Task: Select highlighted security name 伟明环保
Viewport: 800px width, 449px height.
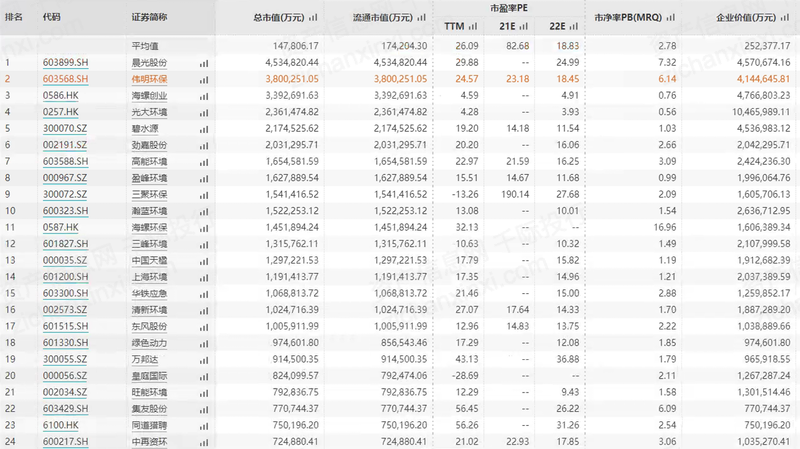Action: (149, 79)
